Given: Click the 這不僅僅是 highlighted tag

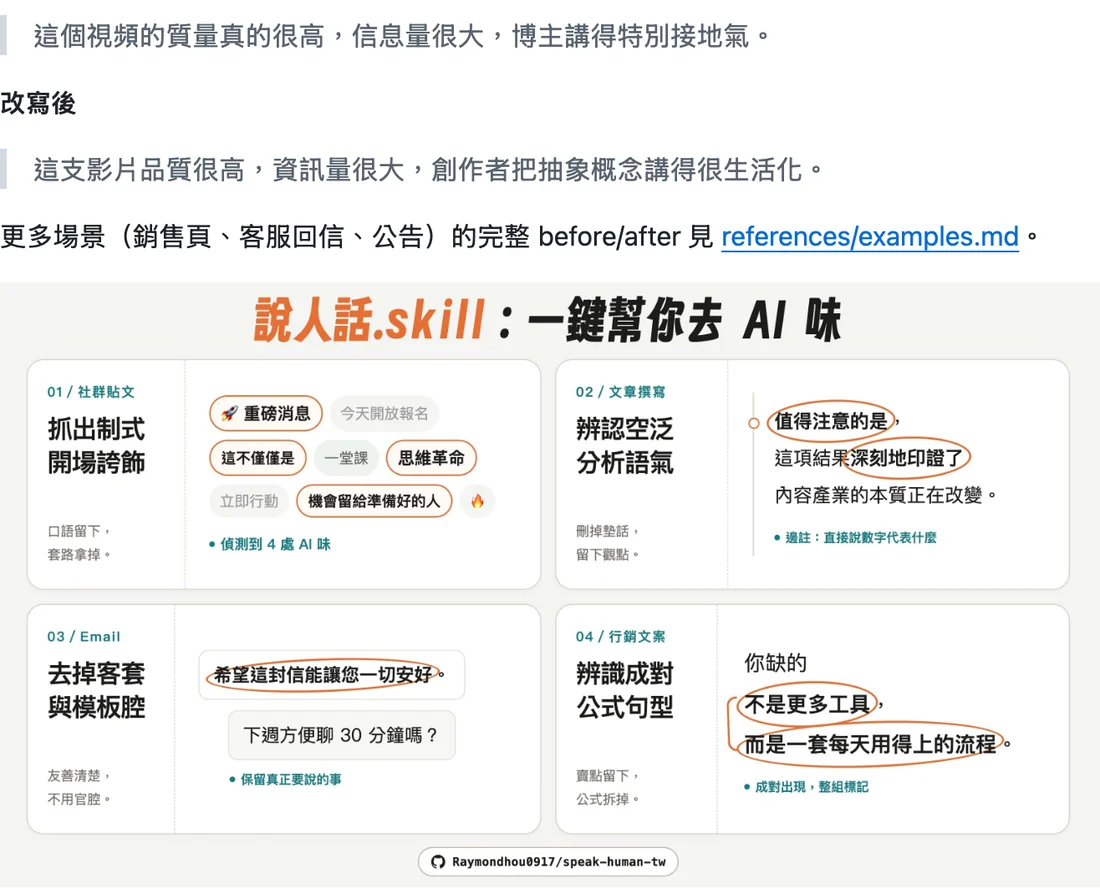Looking at the screenshot, I should pos(257,458).
